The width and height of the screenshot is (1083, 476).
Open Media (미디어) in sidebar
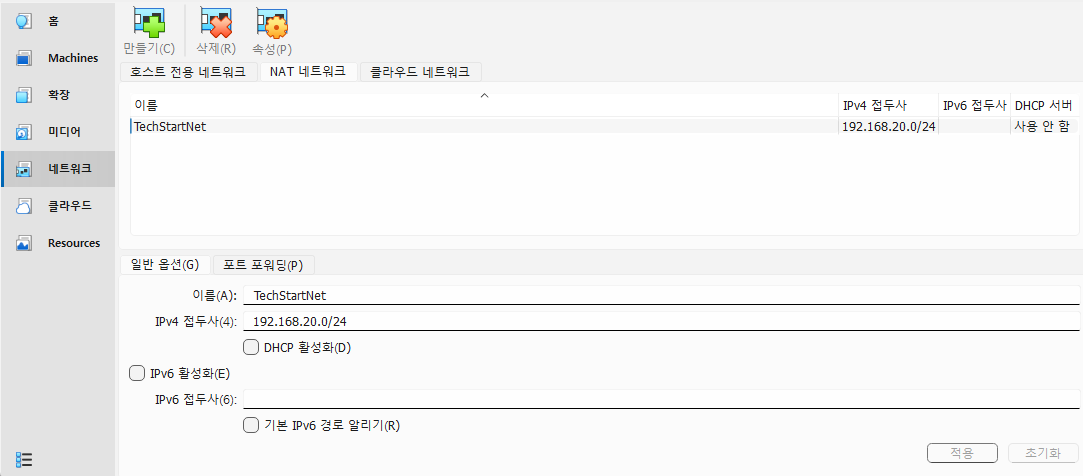click(x=57, y=131)
